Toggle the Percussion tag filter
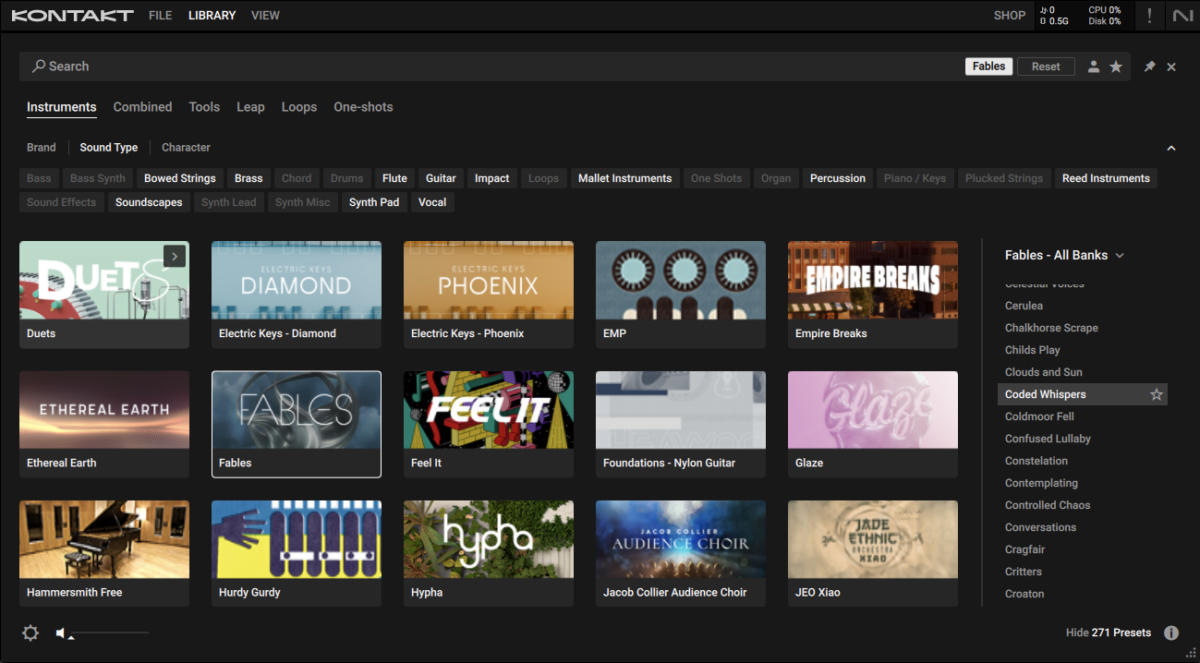This screenshot has width=1200, height=663. [838, 178]
